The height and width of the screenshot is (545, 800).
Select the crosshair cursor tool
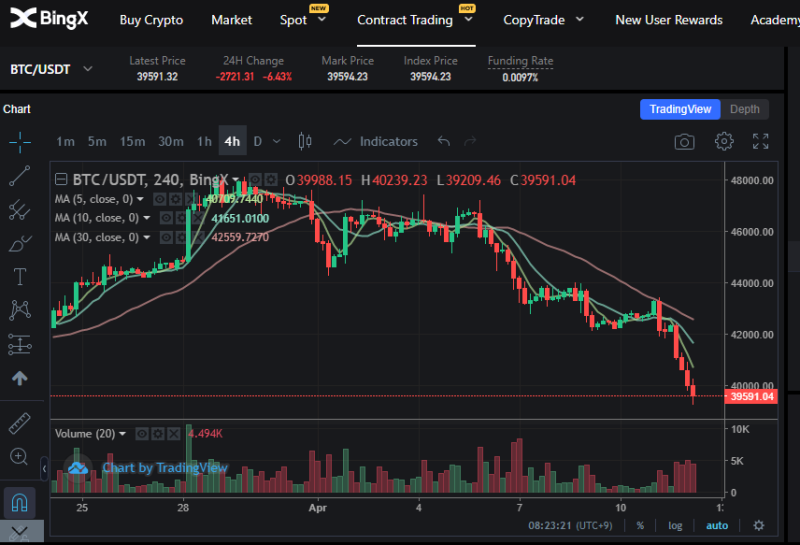click(20, 142)
